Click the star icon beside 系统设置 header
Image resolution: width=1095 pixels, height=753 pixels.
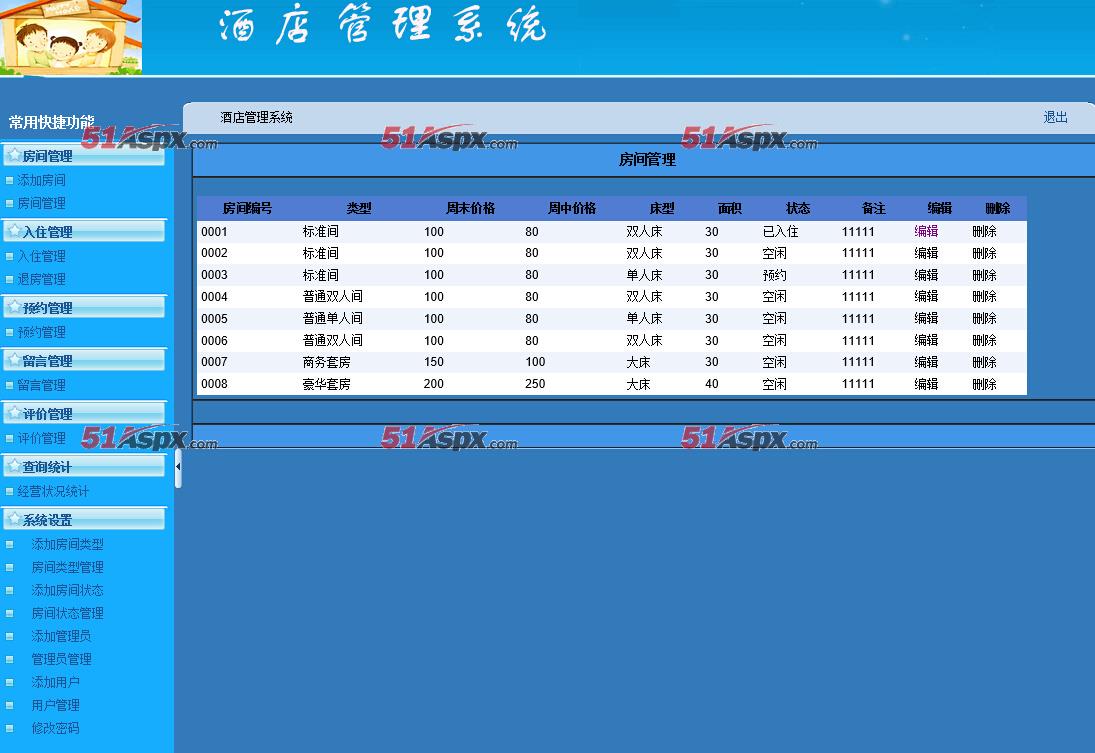tap(13, 519)
